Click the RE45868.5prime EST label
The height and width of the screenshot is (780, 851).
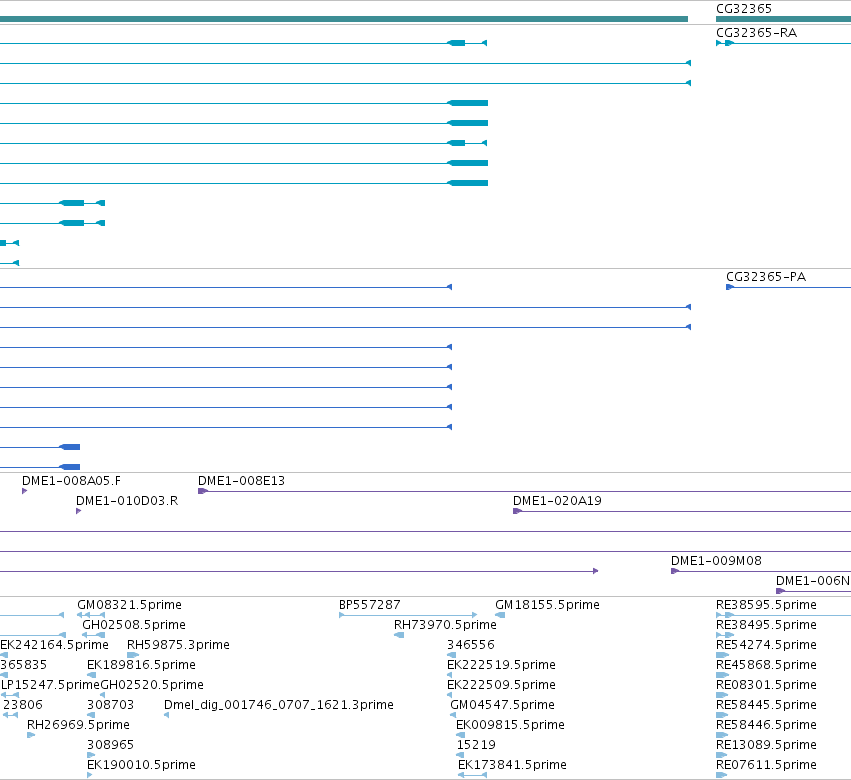pos(766,665)
